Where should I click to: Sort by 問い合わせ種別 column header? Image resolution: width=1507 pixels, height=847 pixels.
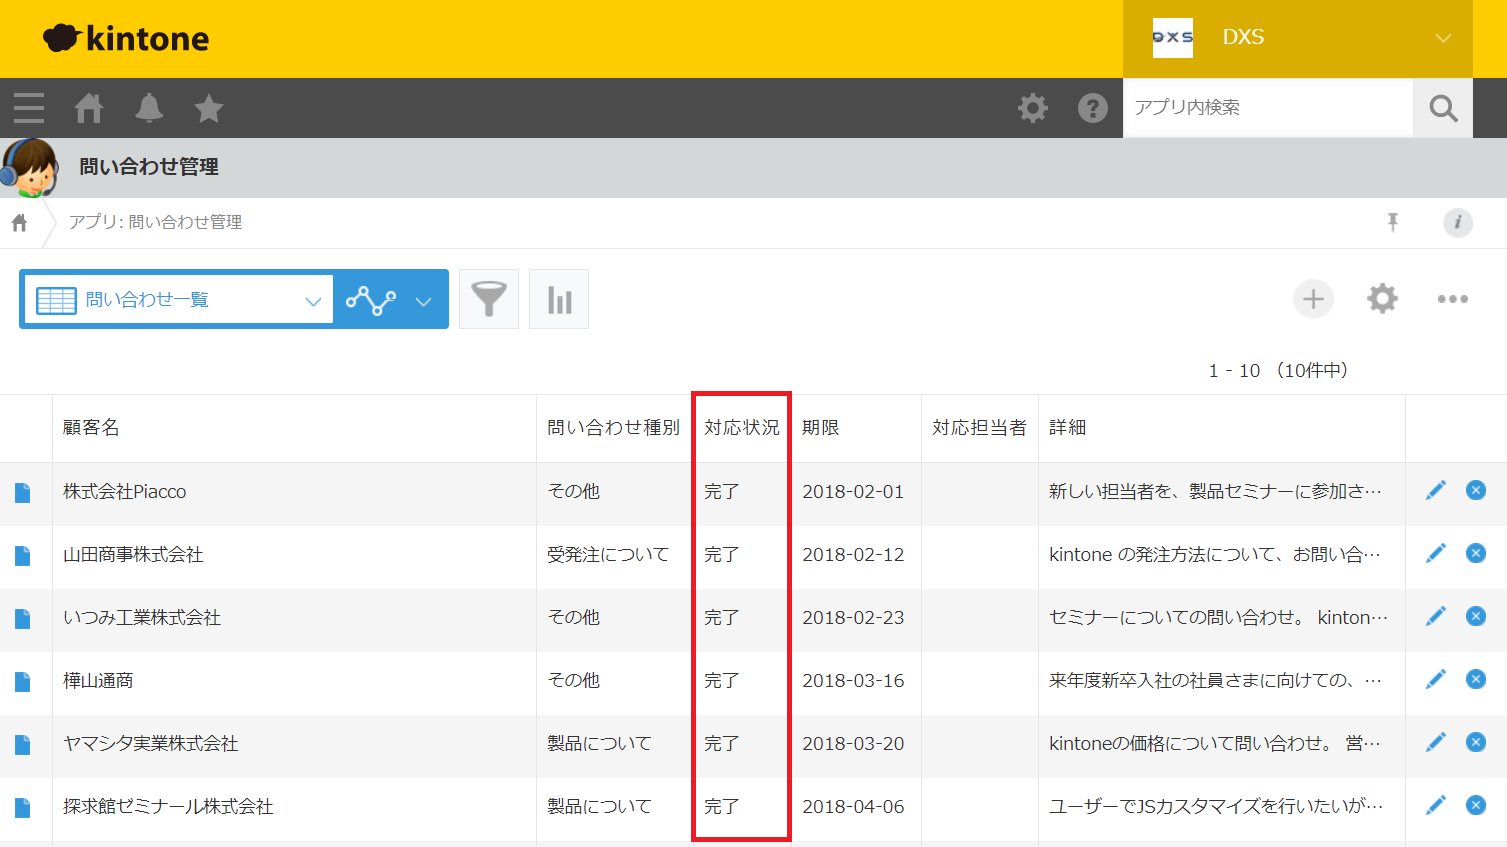(614, 428)
